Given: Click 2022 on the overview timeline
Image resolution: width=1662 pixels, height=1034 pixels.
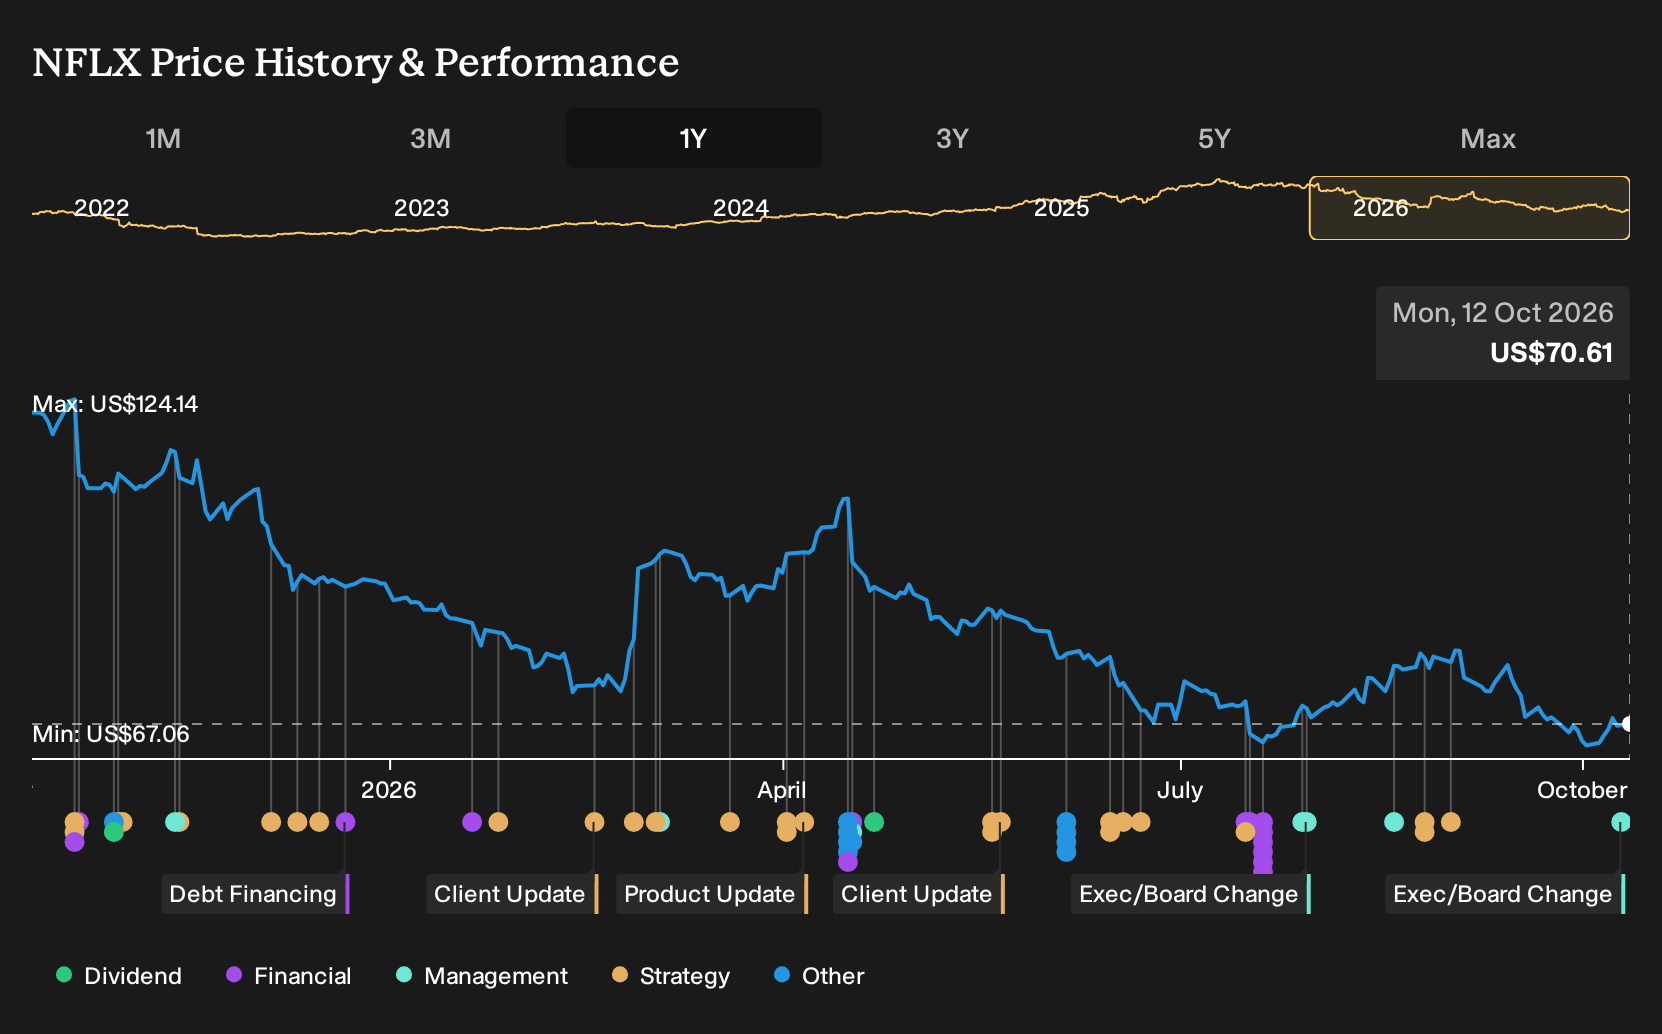Looking at the screenshot, I should 102,208.
